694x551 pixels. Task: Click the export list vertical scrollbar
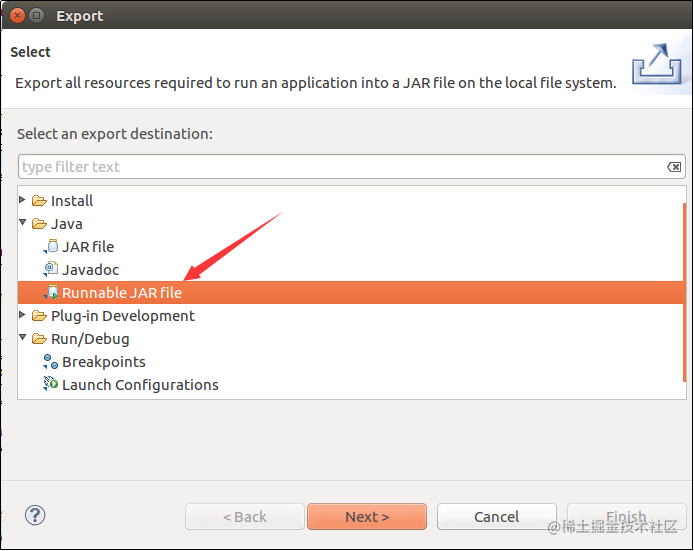point(685,292)
